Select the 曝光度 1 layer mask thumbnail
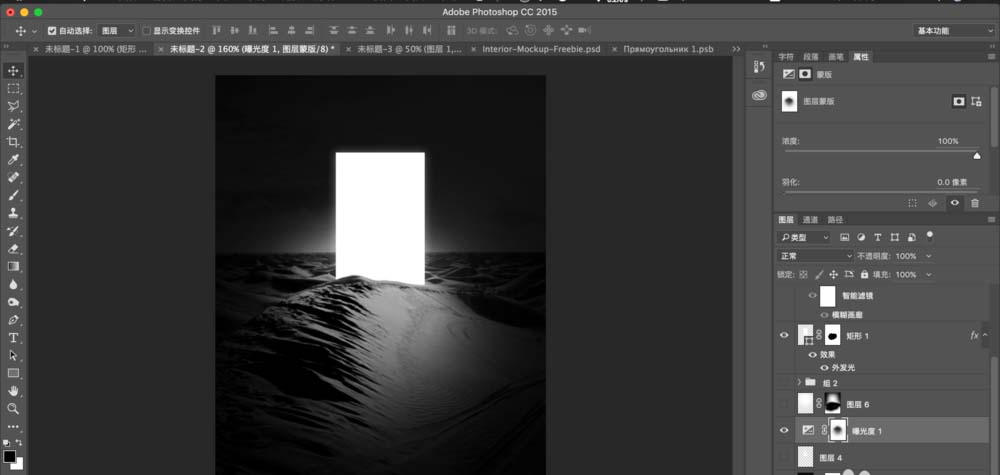Screen dimensions: 1000x475 [837, 431]
